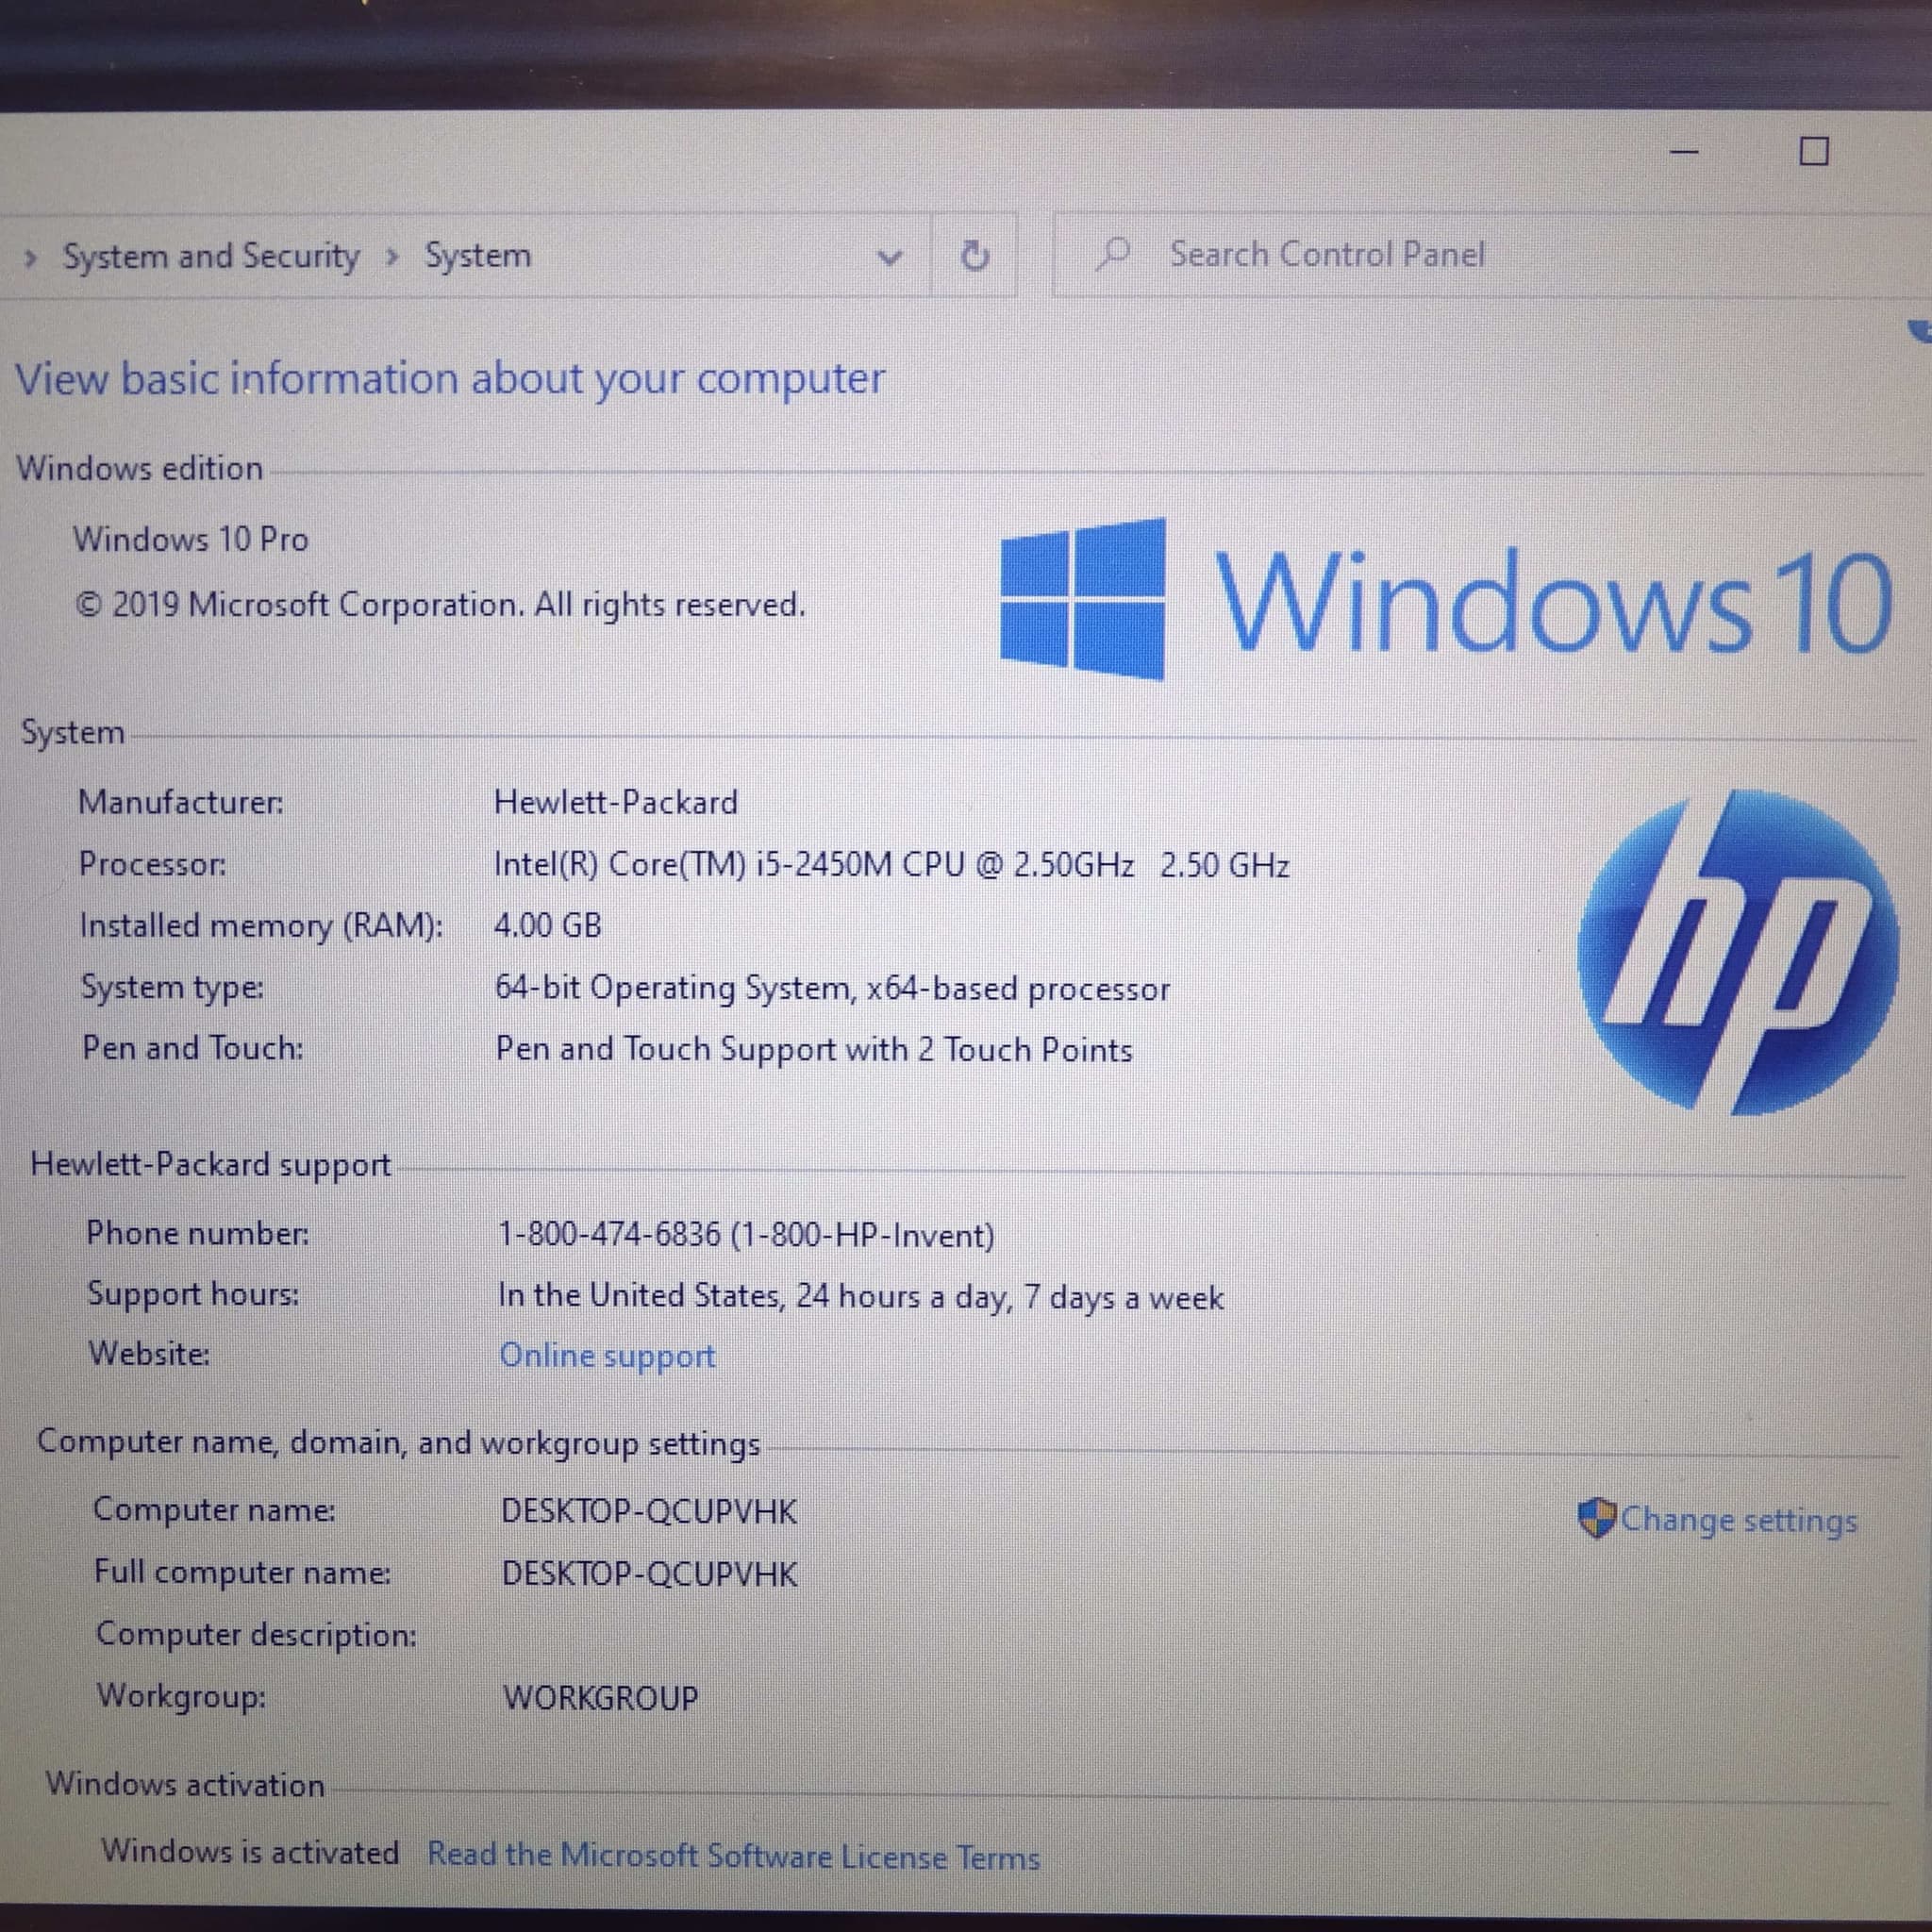Select the System breadcrumb item
Screen dimensions: 1932x1932
[x=478, y=256]
